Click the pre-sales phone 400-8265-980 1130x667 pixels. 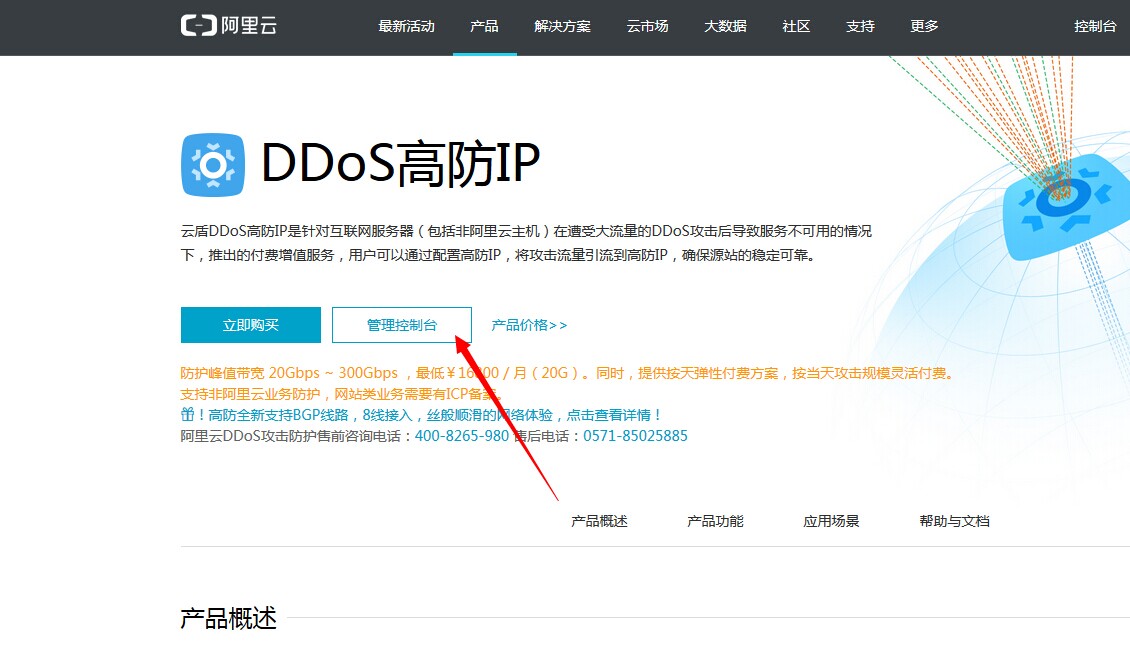coord(462,436)
